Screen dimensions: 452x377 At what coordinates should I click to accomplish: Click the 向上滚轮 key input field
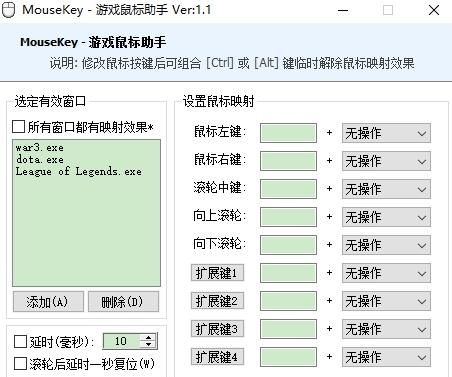coord(288,217)
